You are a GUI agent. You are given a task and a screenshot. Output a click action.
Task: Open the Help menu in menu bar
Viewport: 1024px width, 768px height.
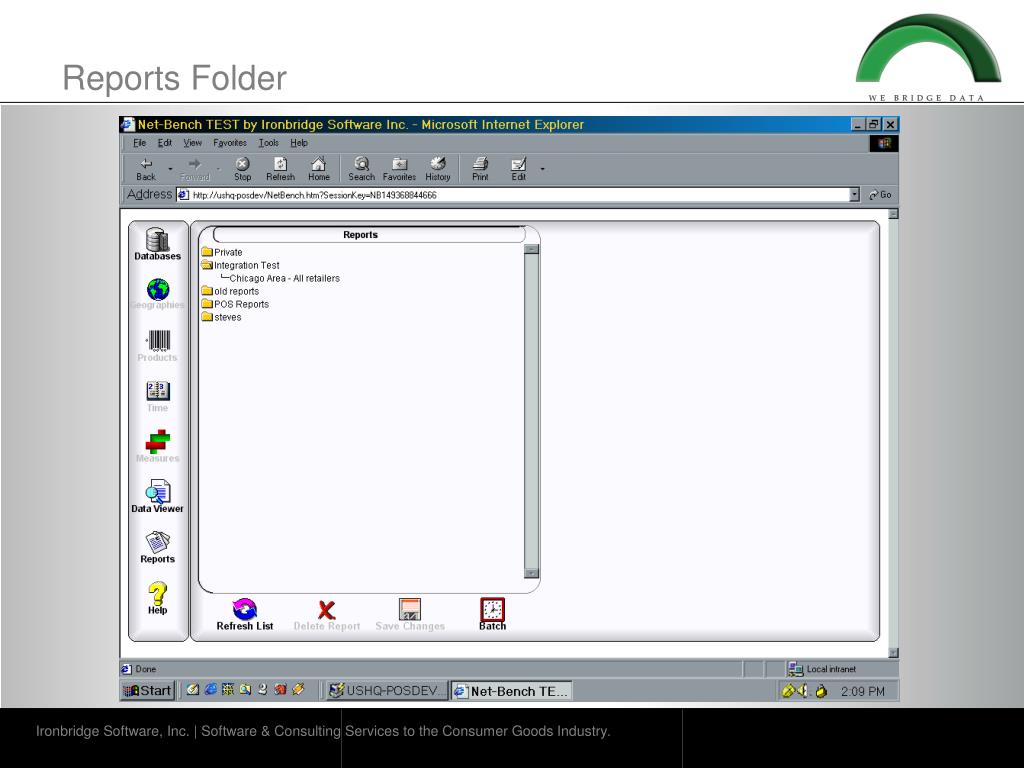pos(299,143)
